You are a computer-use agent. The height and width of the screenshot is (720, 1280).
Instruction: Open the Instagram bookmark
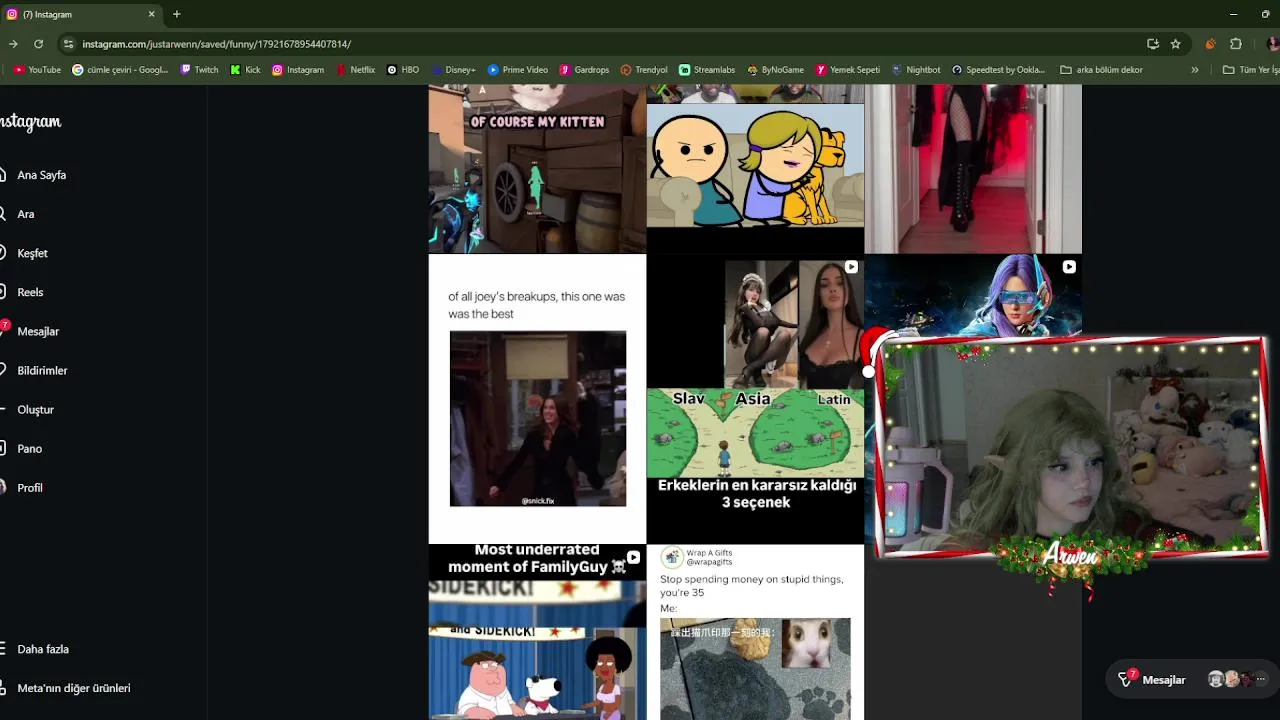click(298, 70)
